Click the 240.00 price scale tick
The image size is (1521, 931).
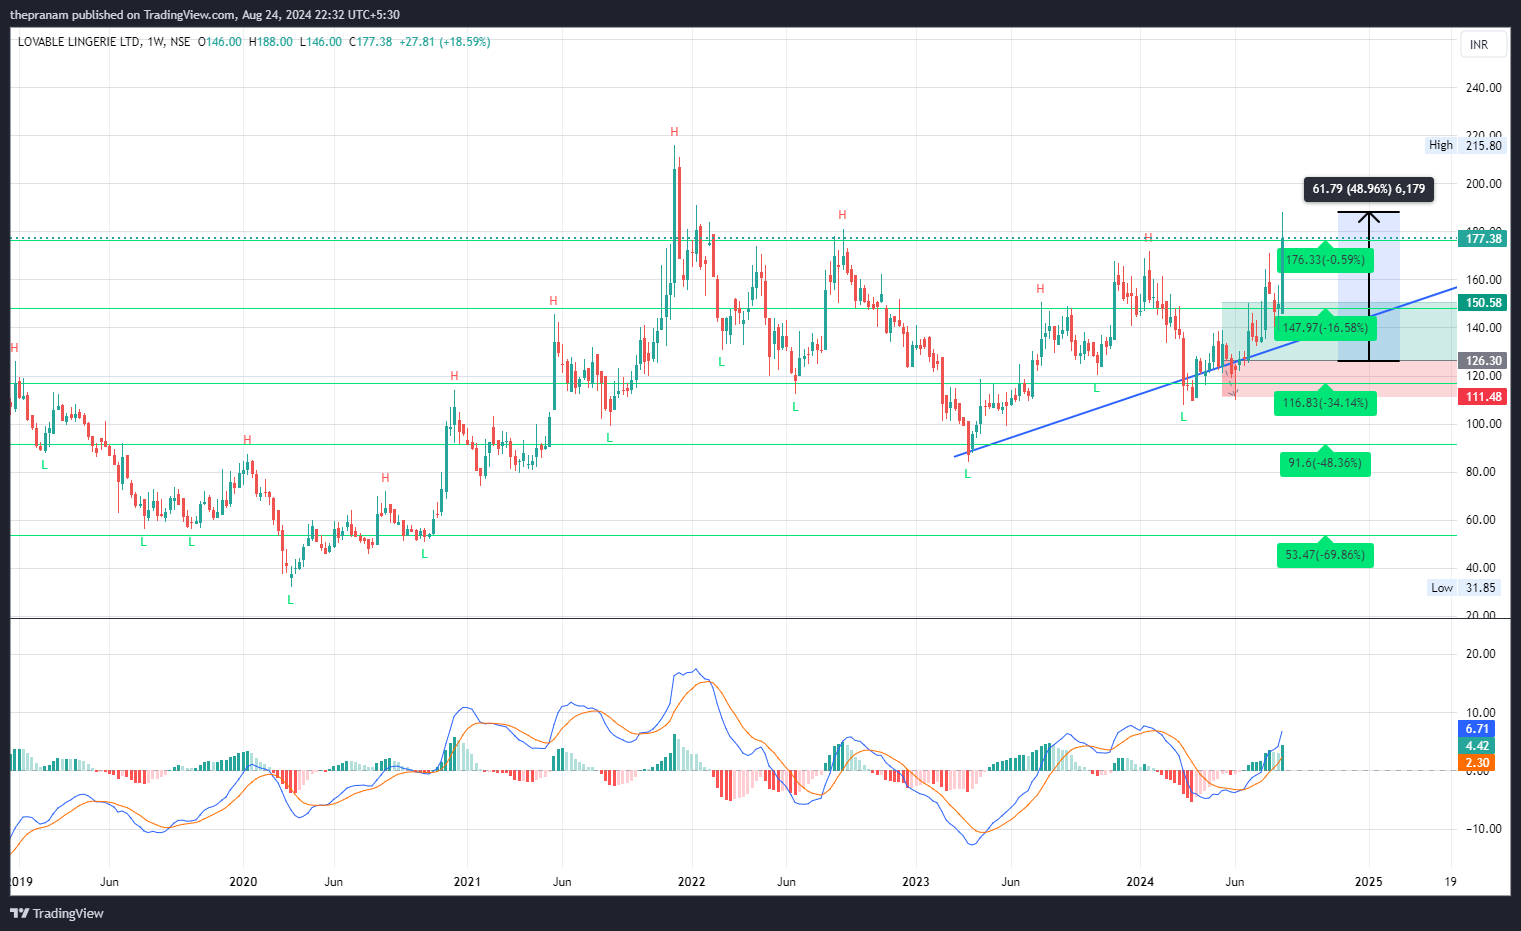(x=1483, y=88)
